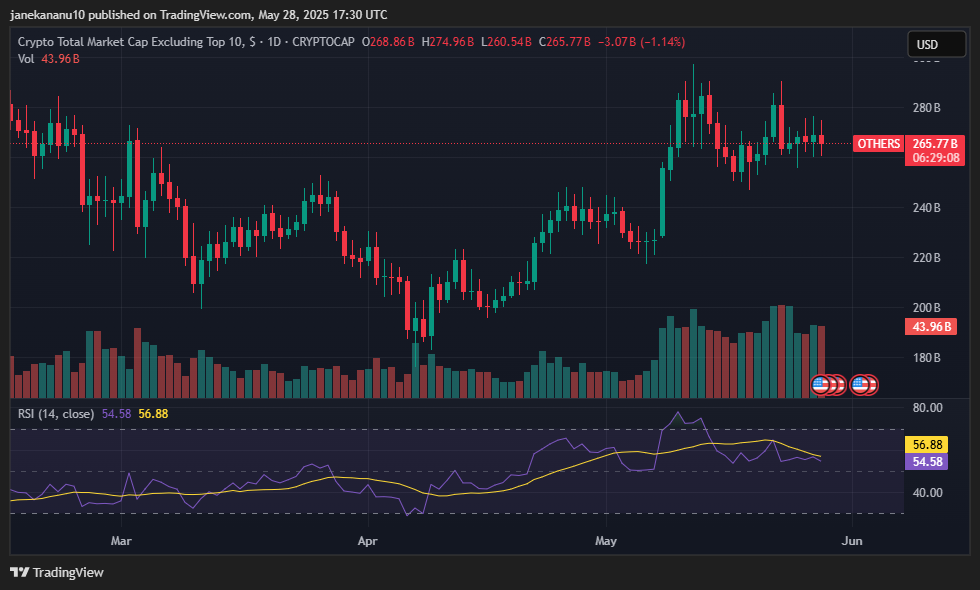The height and width of the screenshot is (590, 980).
Task: Click the yellow 56.88 RSI legend value
Action: click(x=153, y=414)
